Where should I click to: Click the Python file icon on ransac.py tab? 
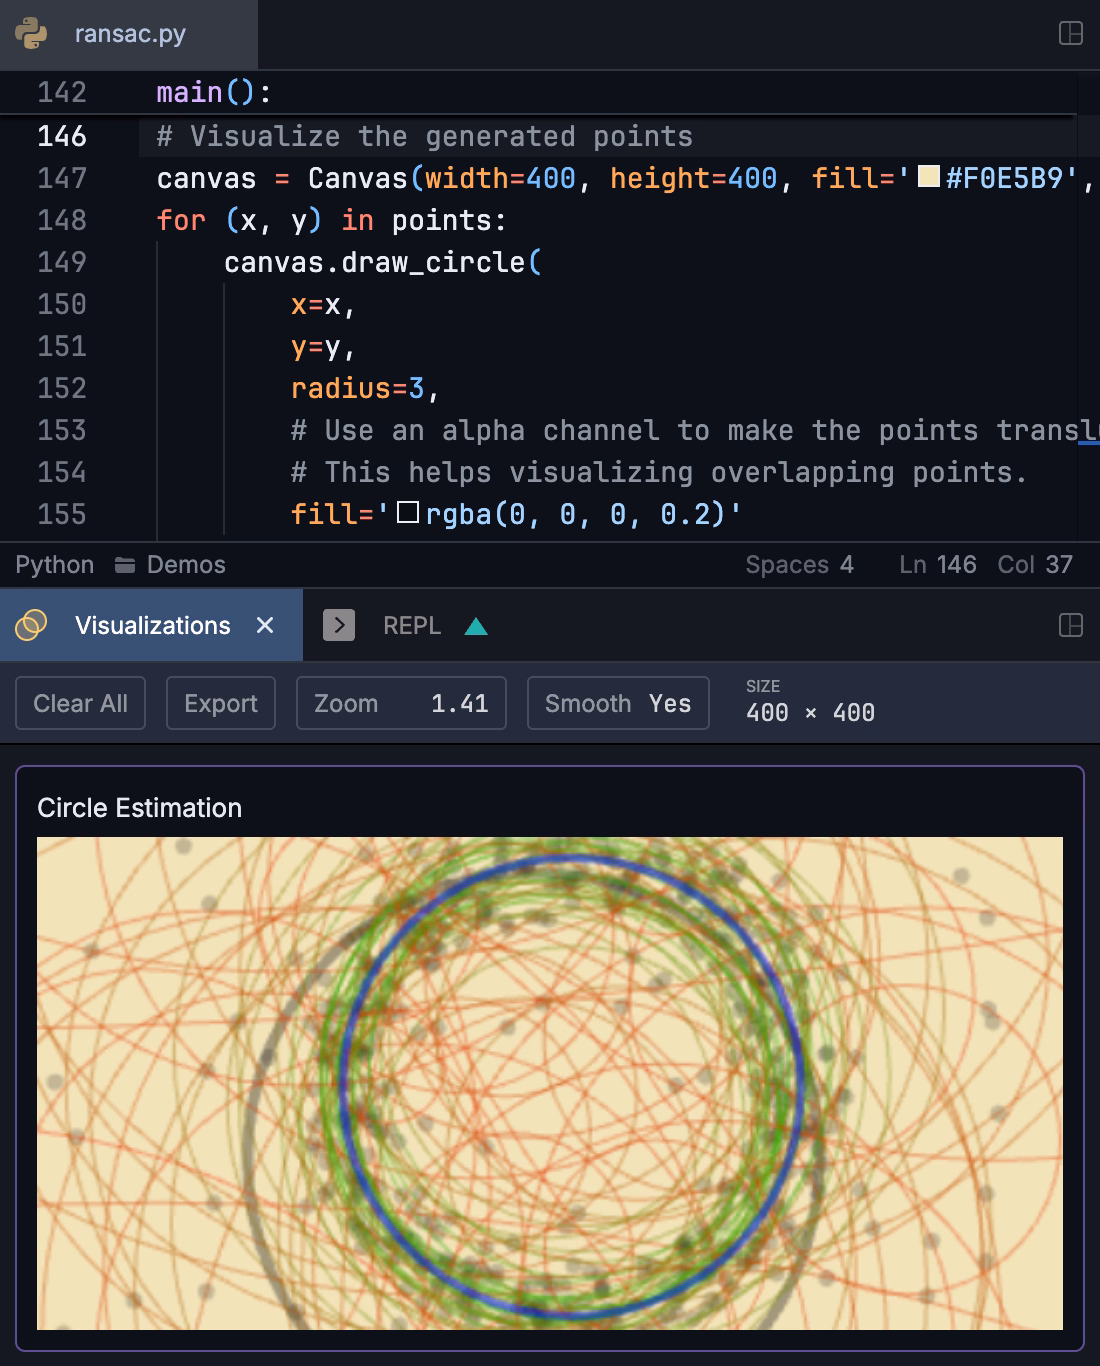tap(31, 33)
